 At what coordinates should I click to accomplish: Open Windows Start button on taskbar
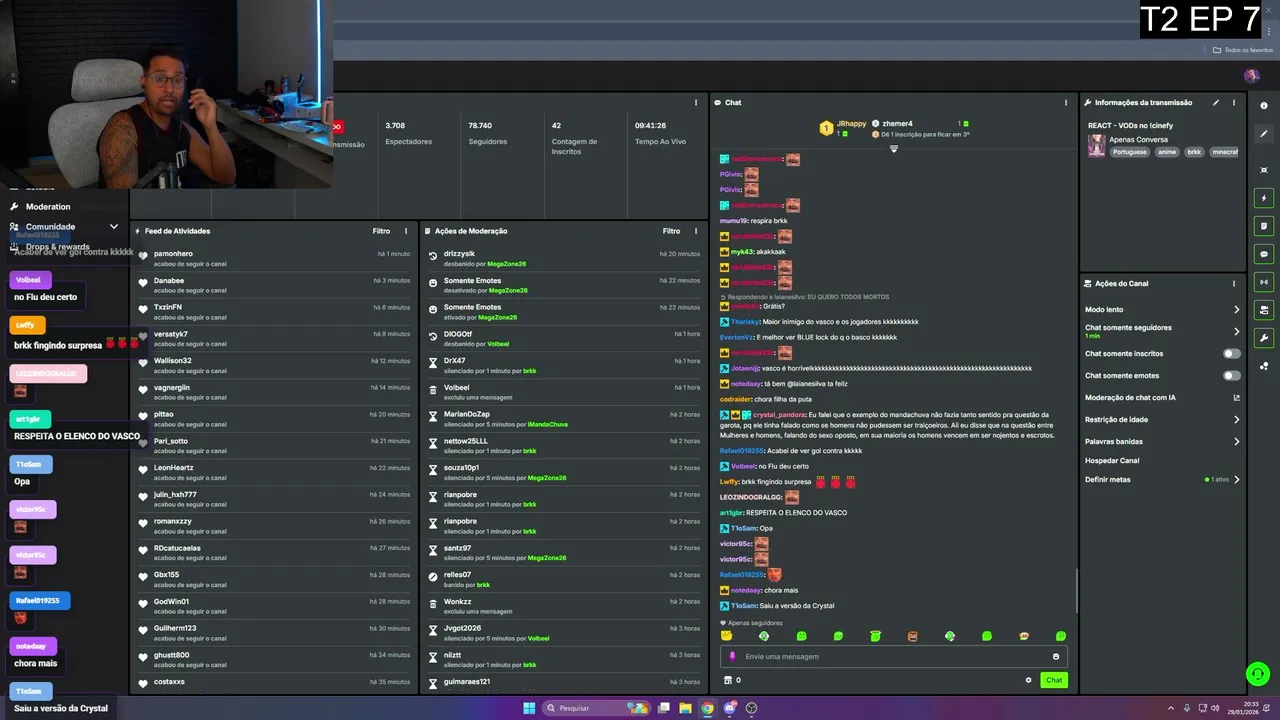[529, 708]
